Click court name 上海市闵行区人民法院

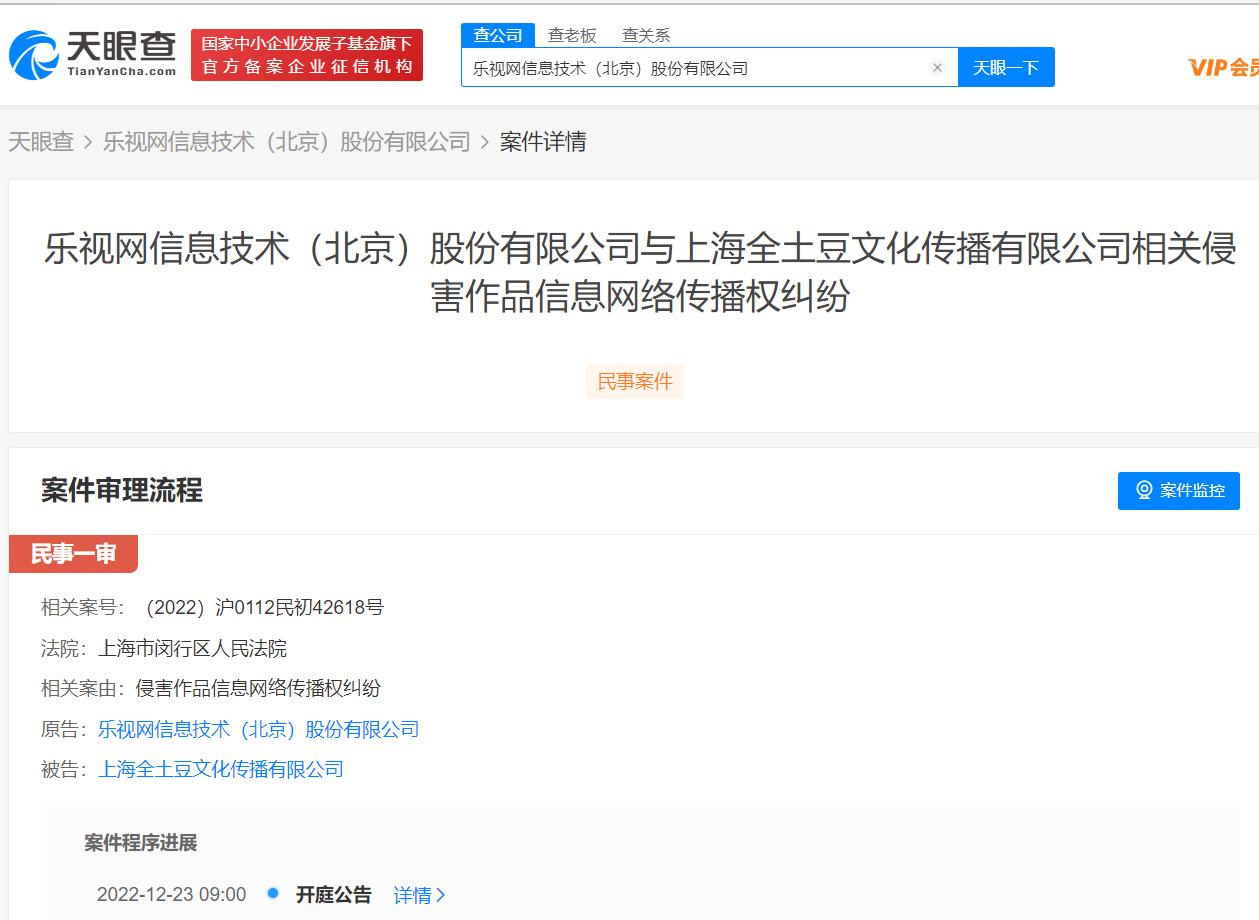pos(192,649)
